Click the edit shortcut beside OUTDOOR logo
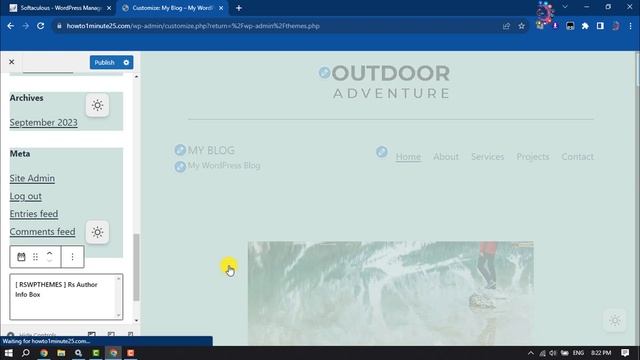640x360 pixels. 324,73
